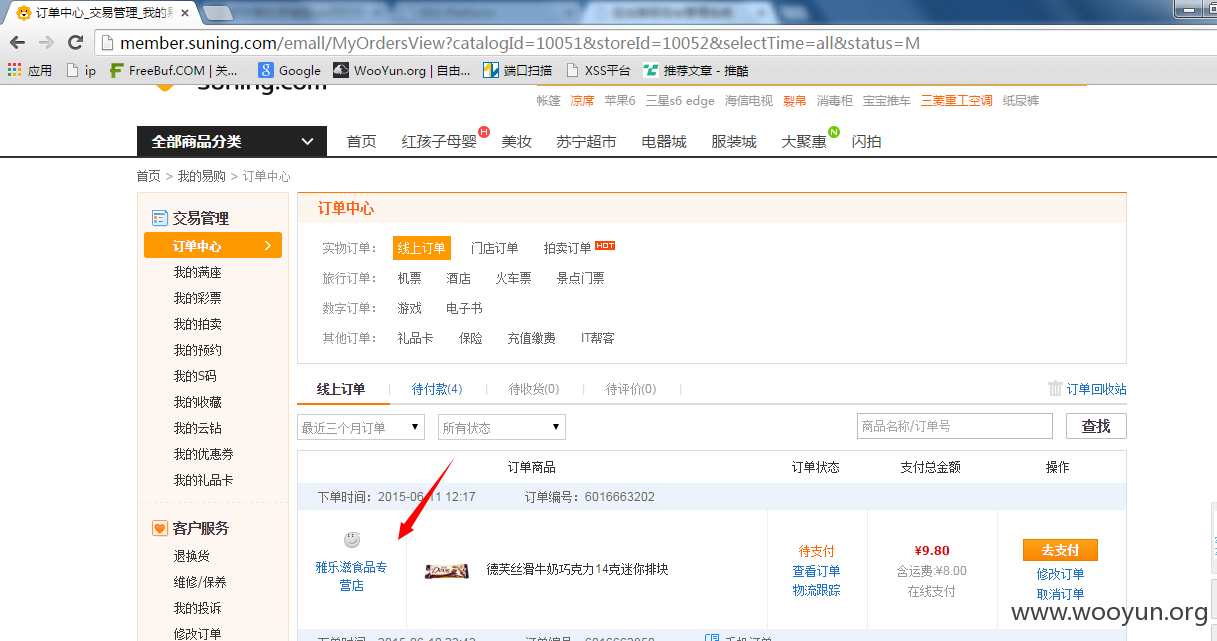Open 充值缴费 orders
The width and height of the screenshot is (1217, 641).
(x=531, y=338)
